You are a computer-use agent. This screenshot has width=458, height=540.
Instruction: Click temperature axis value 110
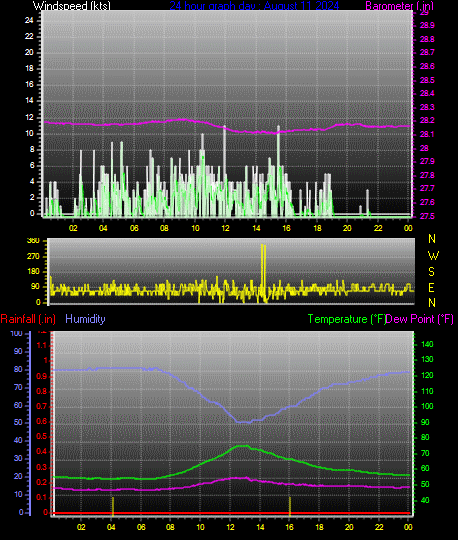click(427, 391)
